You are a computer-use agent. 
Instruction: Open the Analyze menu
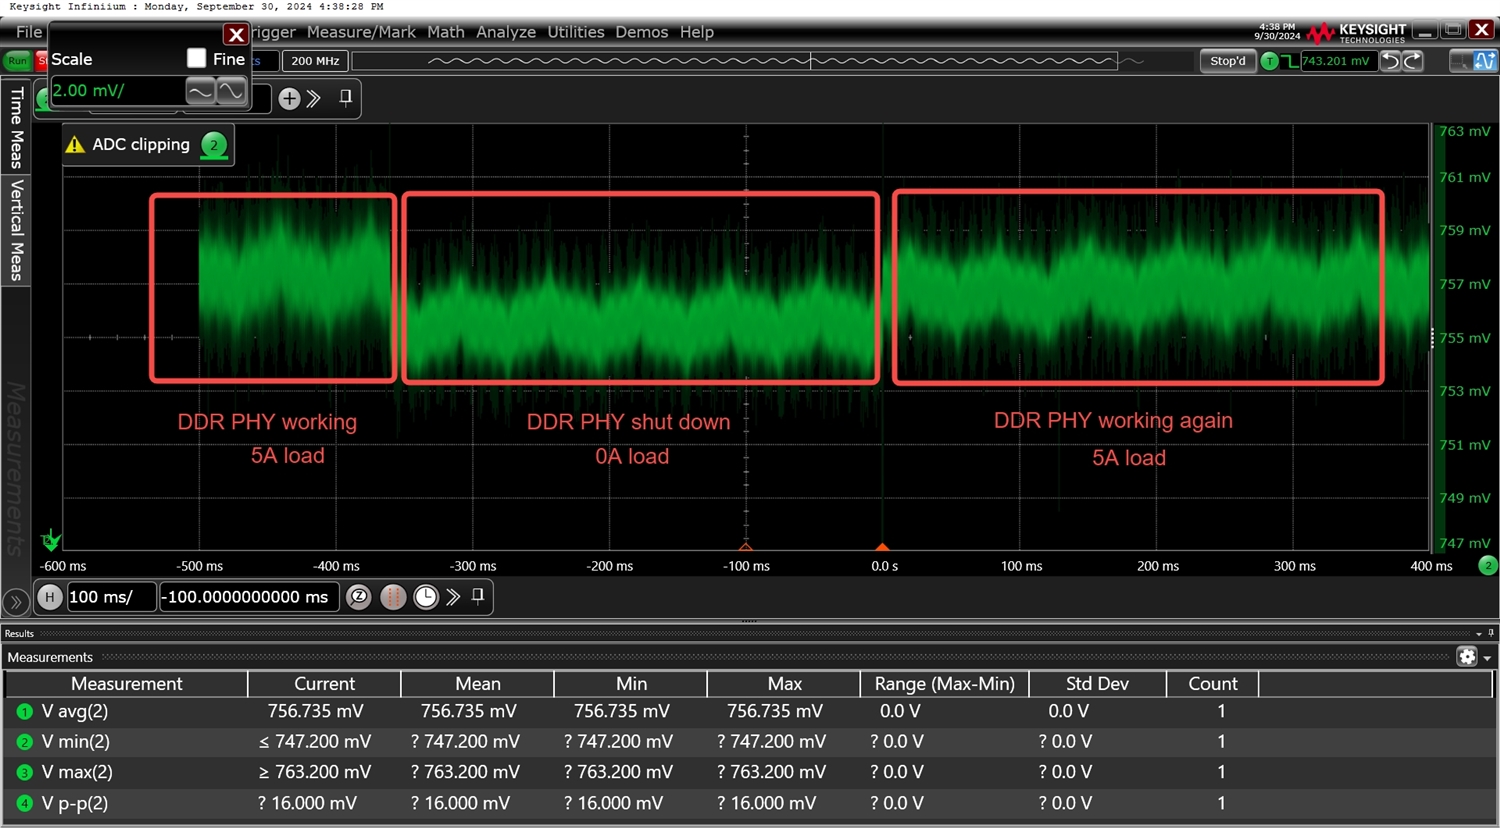(506, 32)
